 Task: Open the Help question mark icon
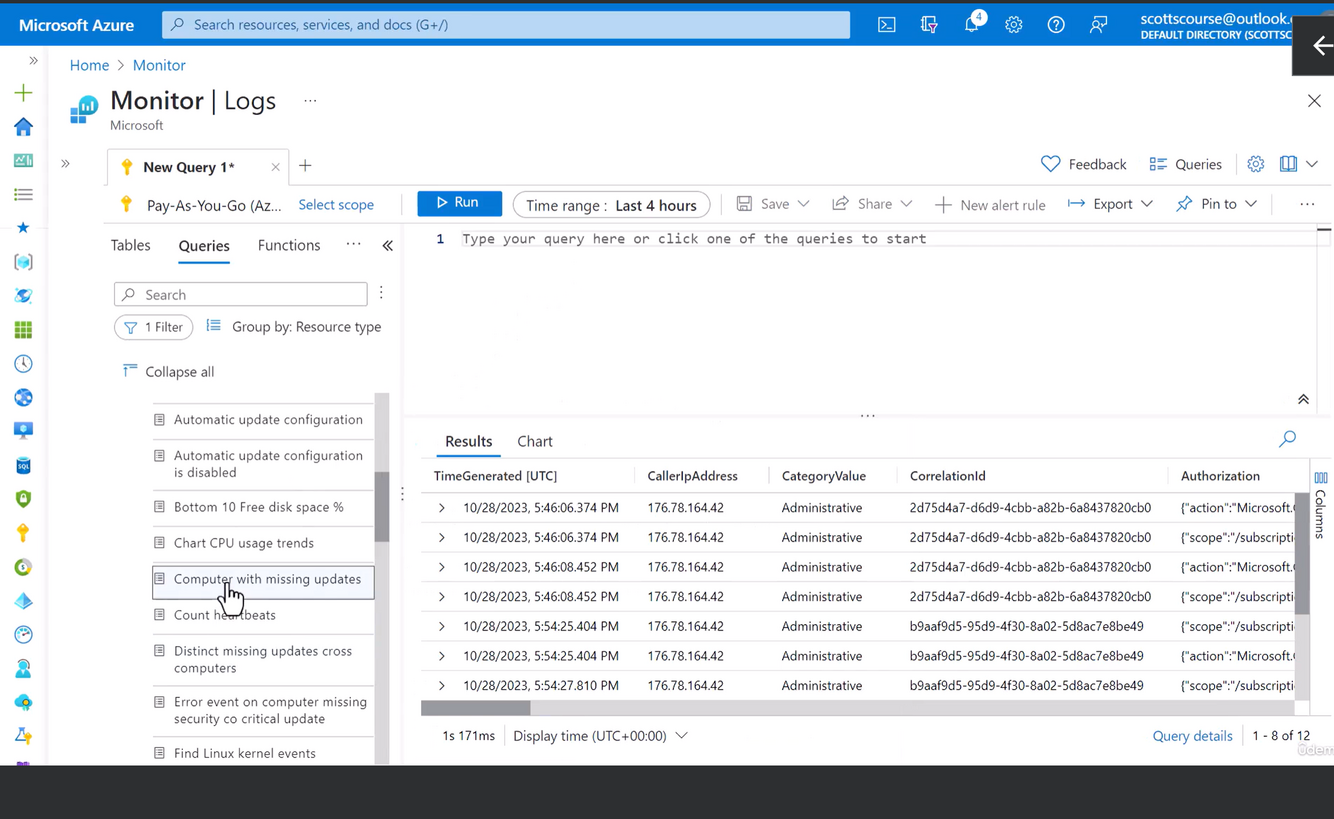tap(1056, 25)
